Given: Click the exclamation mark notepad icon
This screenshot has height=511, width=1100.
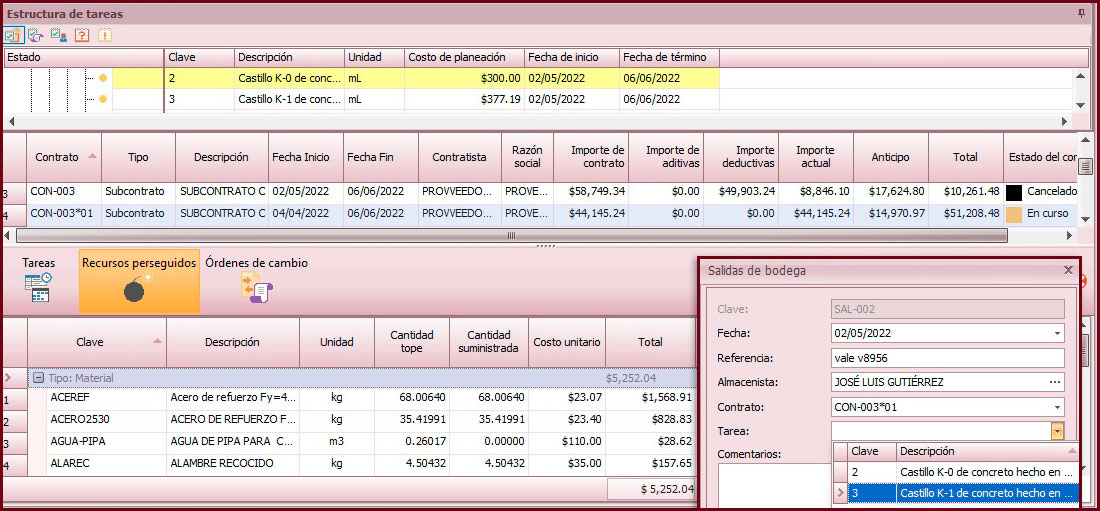Looking at the screenshot, I should click(105, 34).
